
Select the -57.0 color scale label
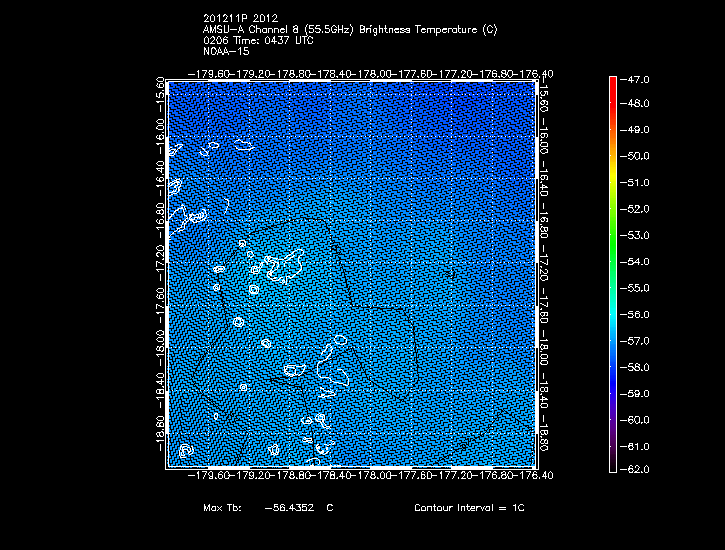click(638, 340)
